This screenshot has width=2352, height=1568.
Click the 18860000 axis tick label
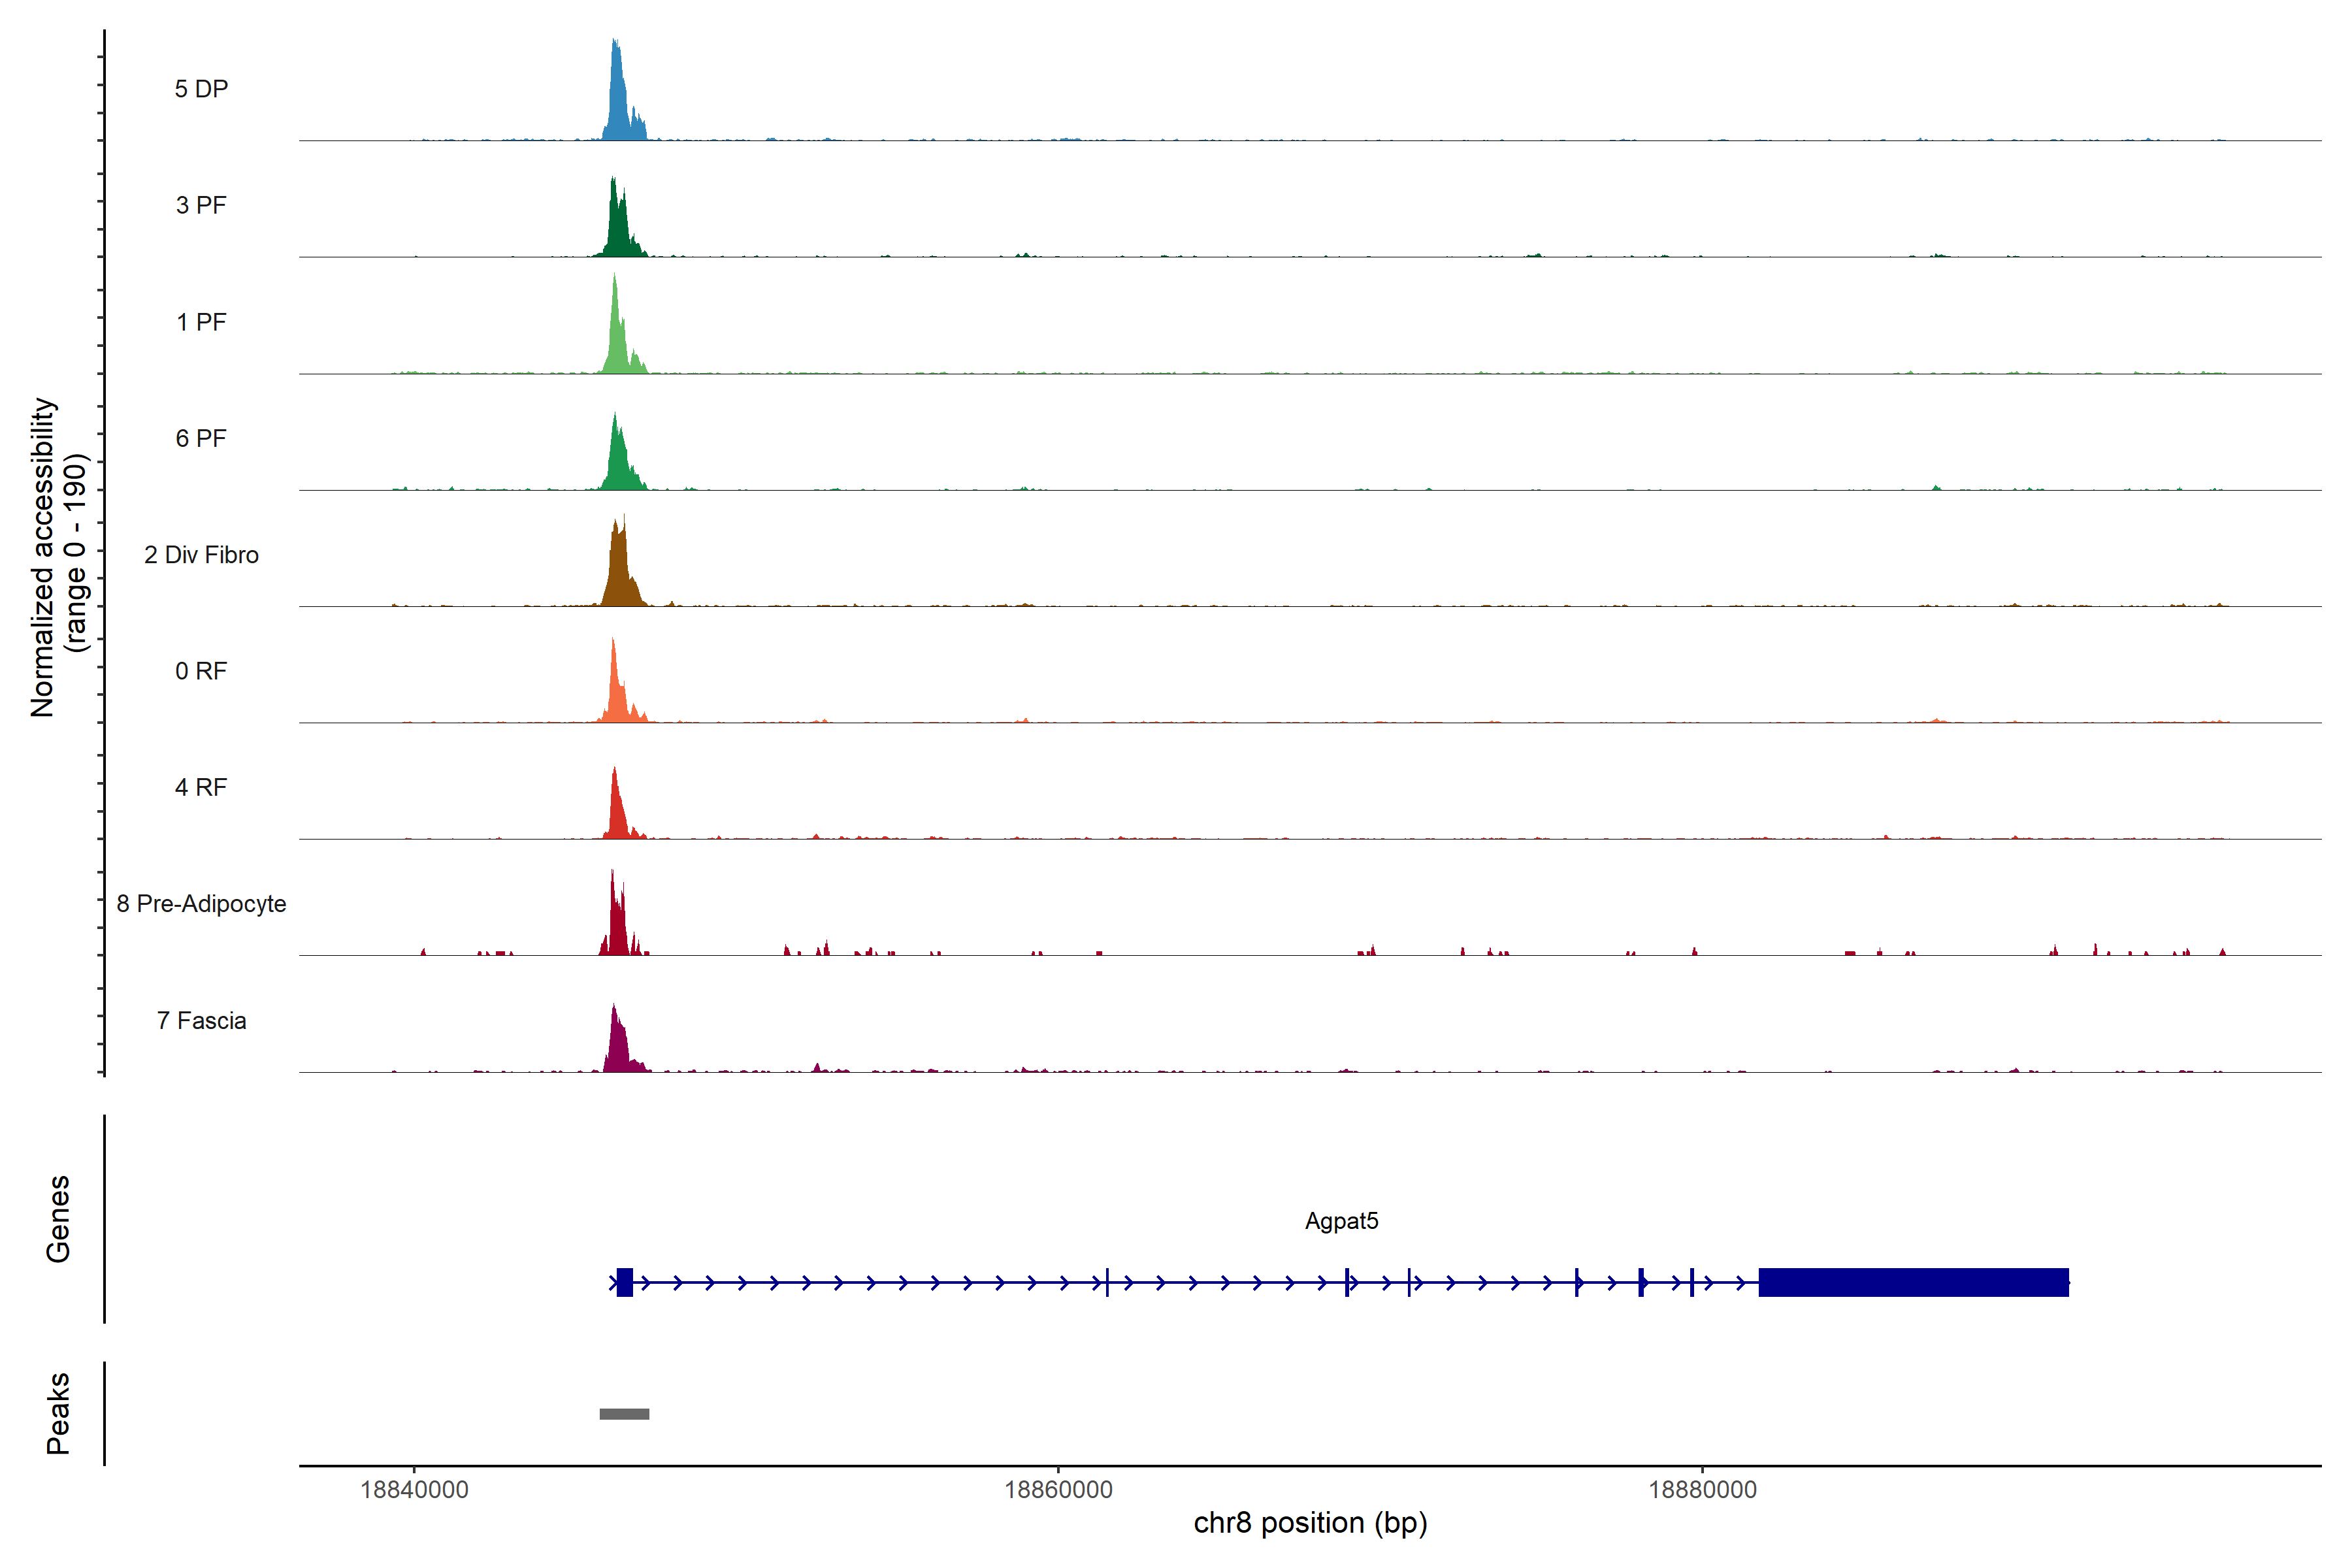(x=1058, y=1490)
